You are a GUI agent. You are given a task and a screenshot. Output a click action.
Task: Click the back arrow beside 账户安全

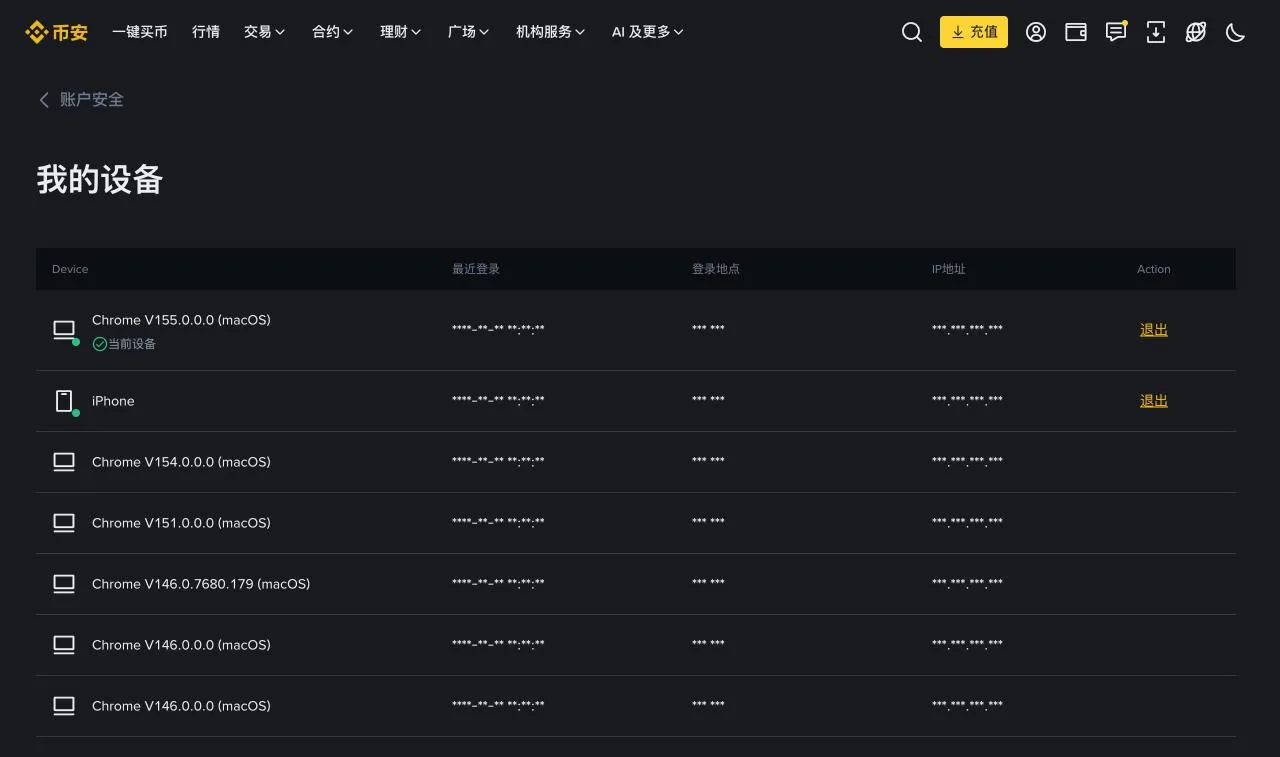click(44, 99)
